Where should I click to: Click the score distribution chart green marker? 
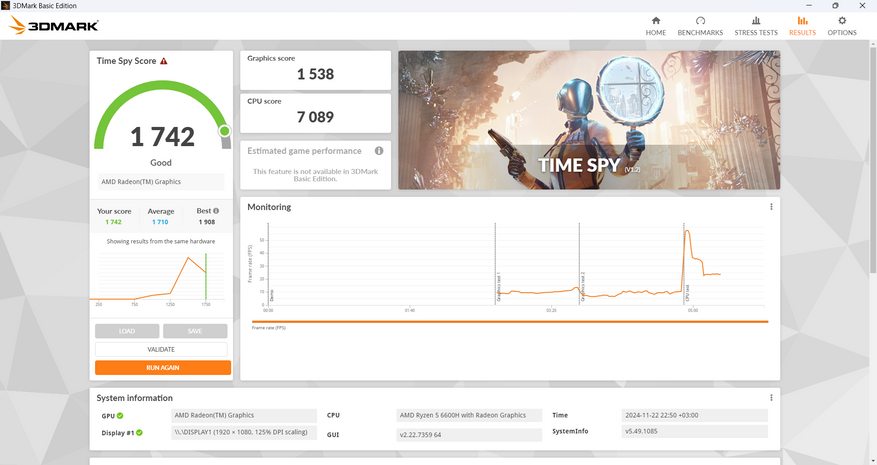(x=206, y=276)
